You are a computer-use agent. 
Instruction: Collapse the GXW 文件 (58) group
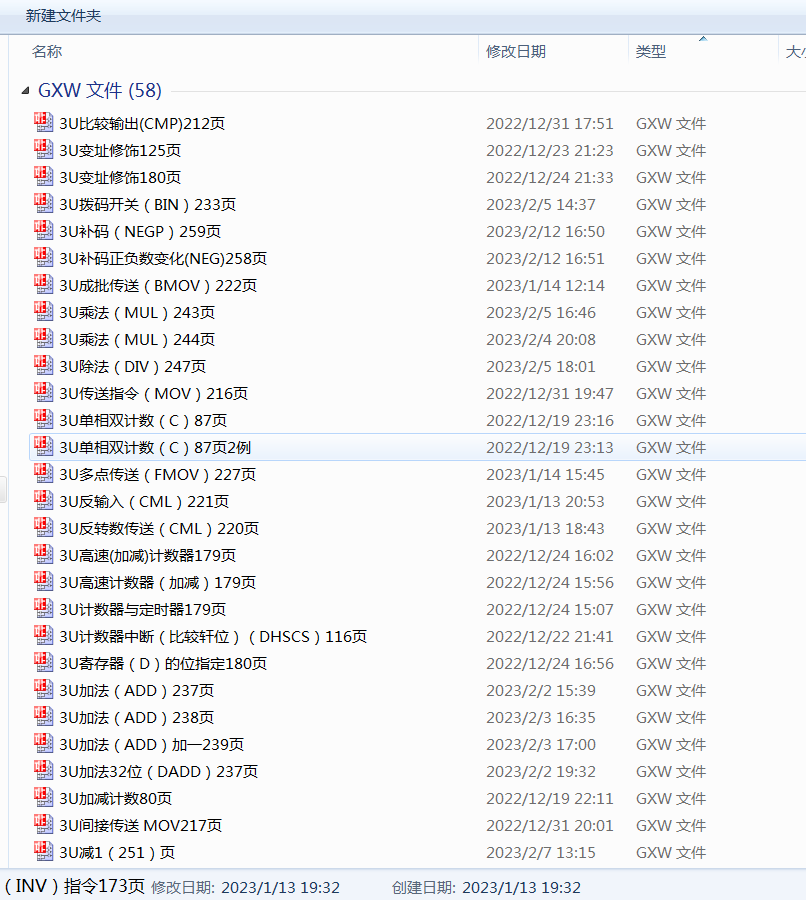click(x=25, y=91)
